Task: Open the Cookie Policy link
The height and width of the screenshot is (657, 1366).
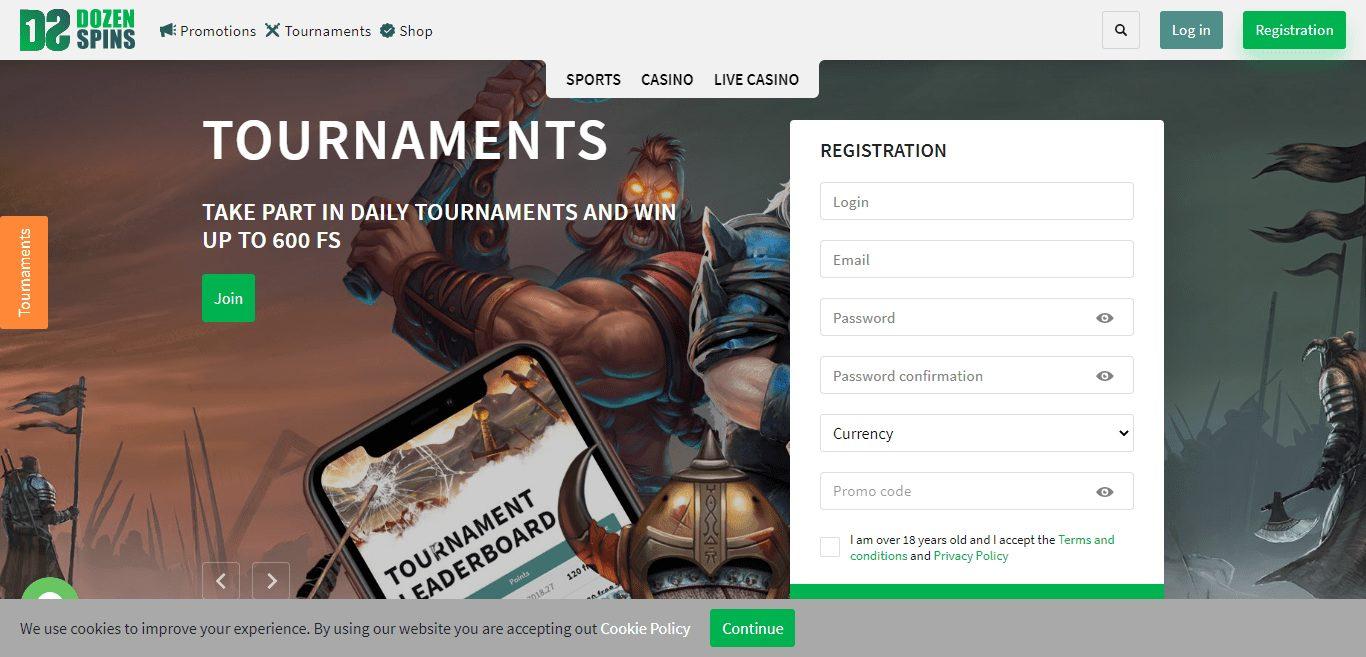Action: (x=645, y=628)
